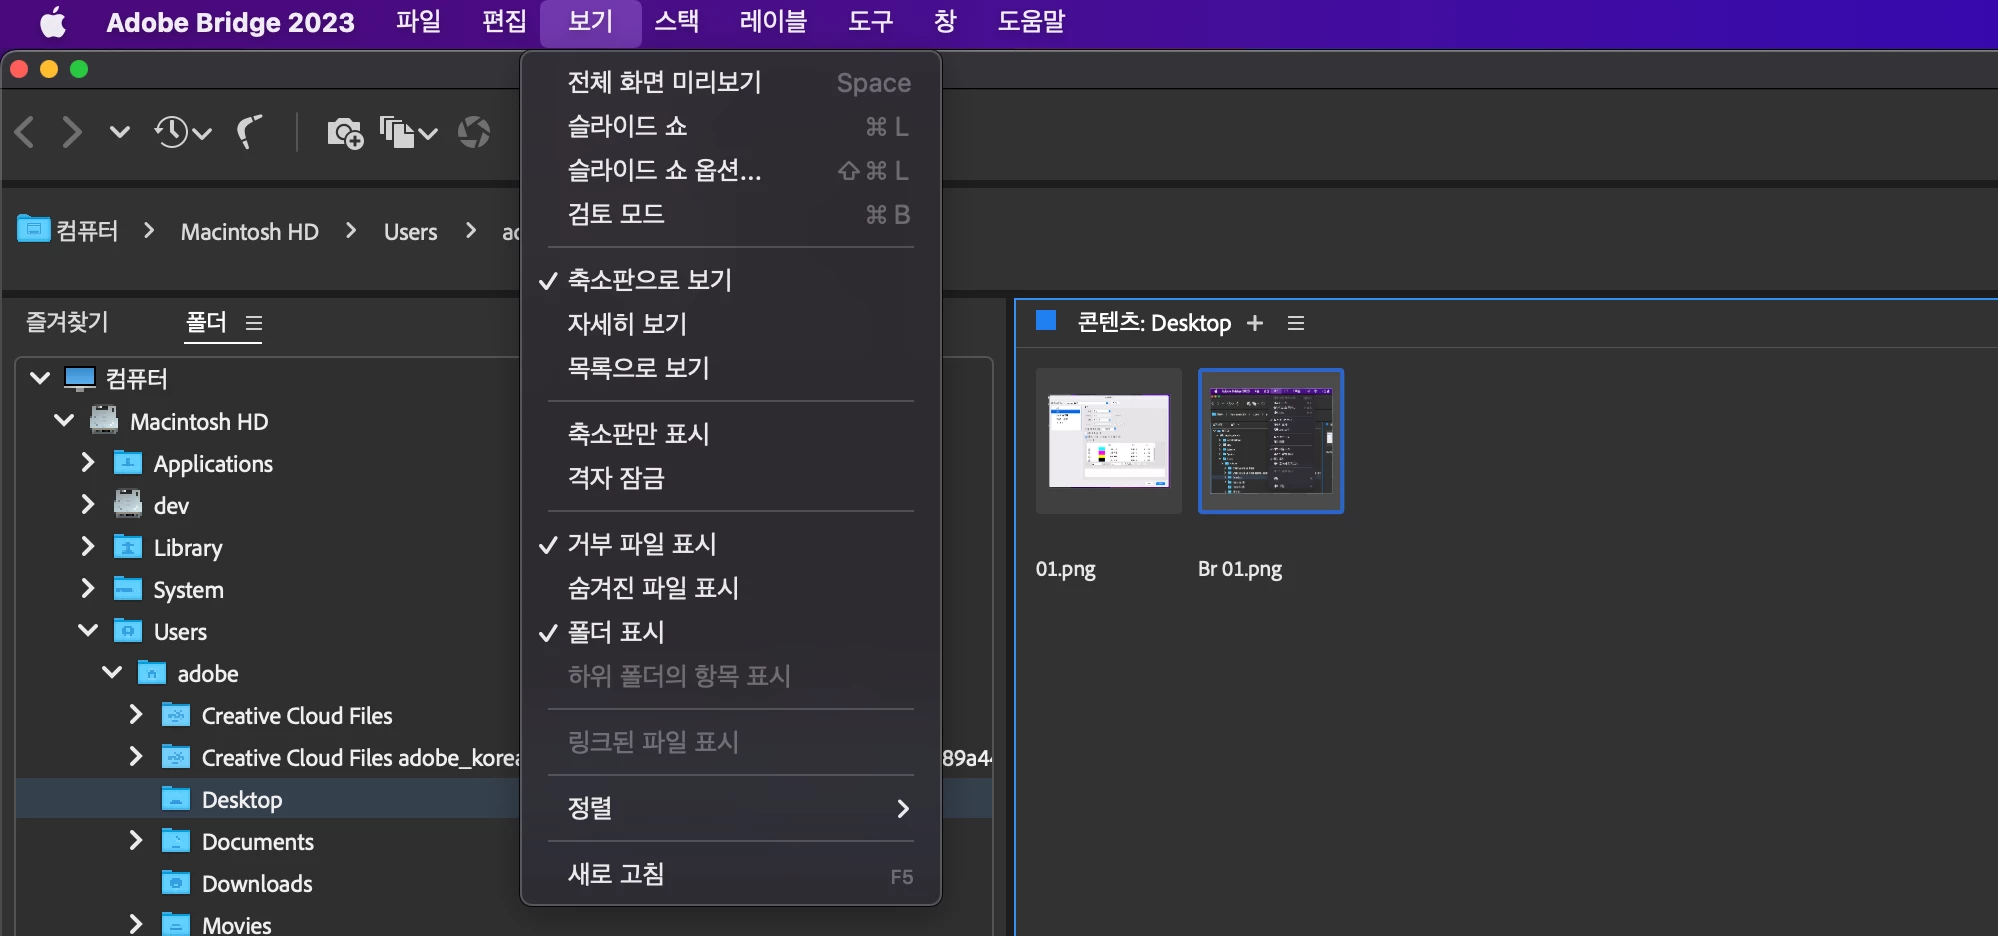Click the get photos from camera icon

coord(345,132)
